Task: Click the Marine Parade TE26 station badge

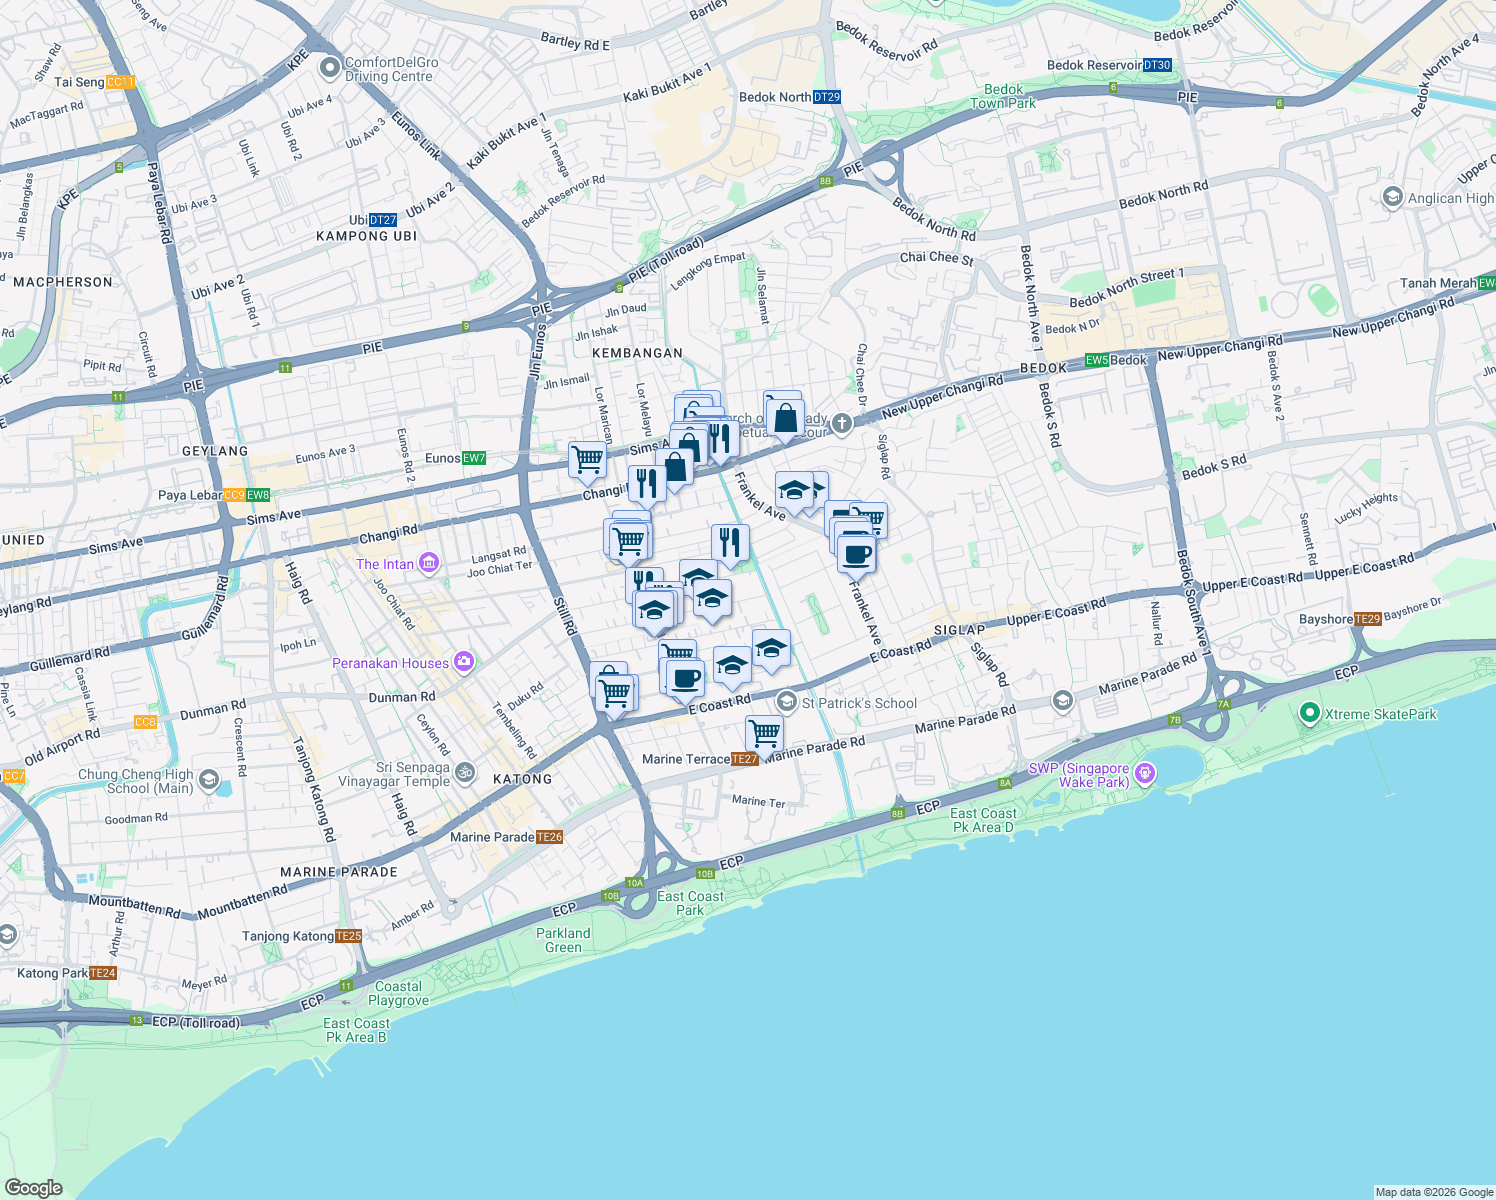Action: 550,837
